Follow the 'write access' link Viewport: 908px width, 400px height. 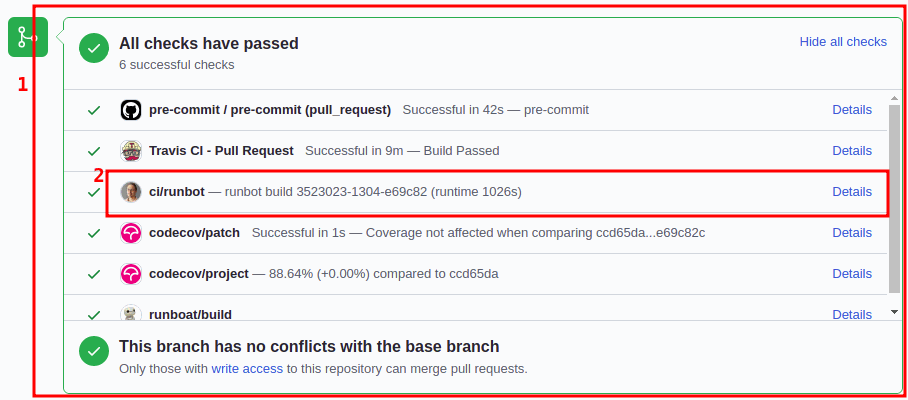(x=247, y=369)
